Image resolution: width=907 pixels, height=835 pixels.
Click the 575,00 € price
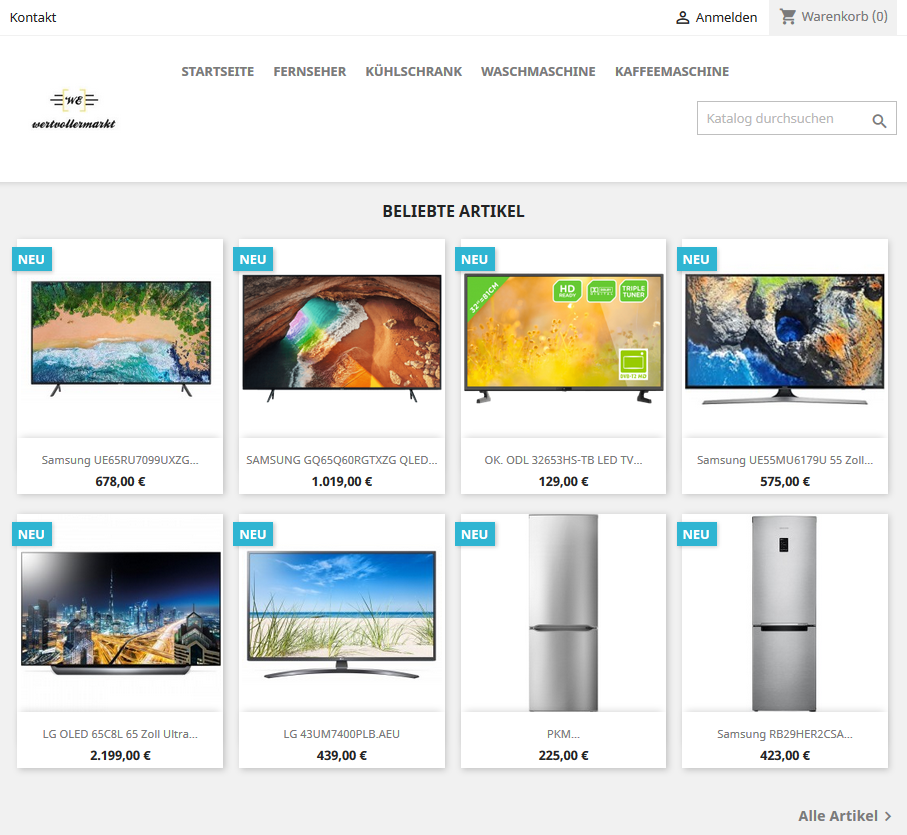point(785,482)
